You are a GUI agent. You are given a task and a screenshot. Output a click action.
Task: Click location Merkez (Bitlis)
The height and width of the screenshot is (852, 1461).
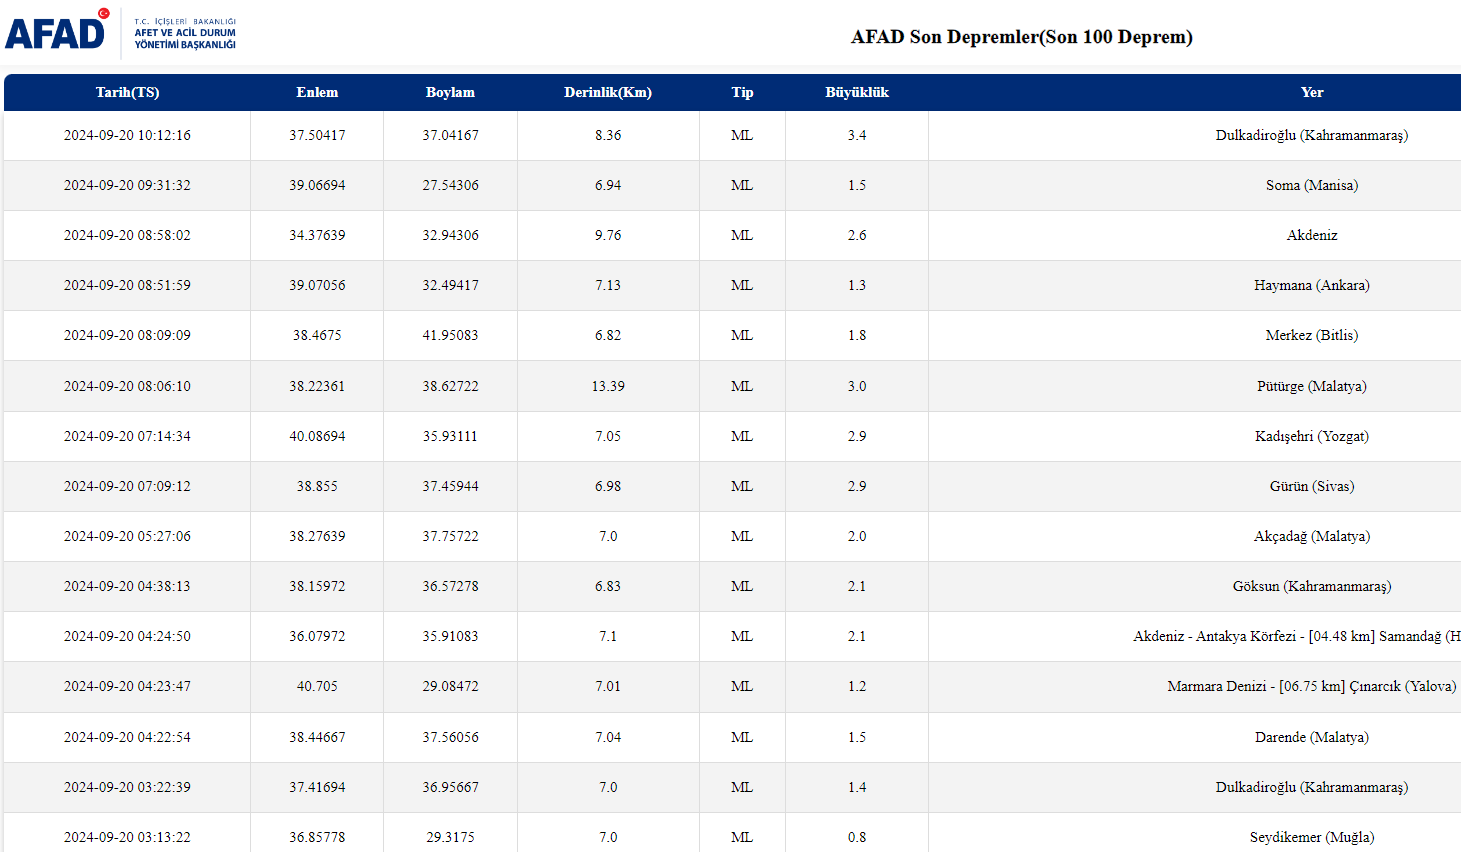pos(1312,335)
